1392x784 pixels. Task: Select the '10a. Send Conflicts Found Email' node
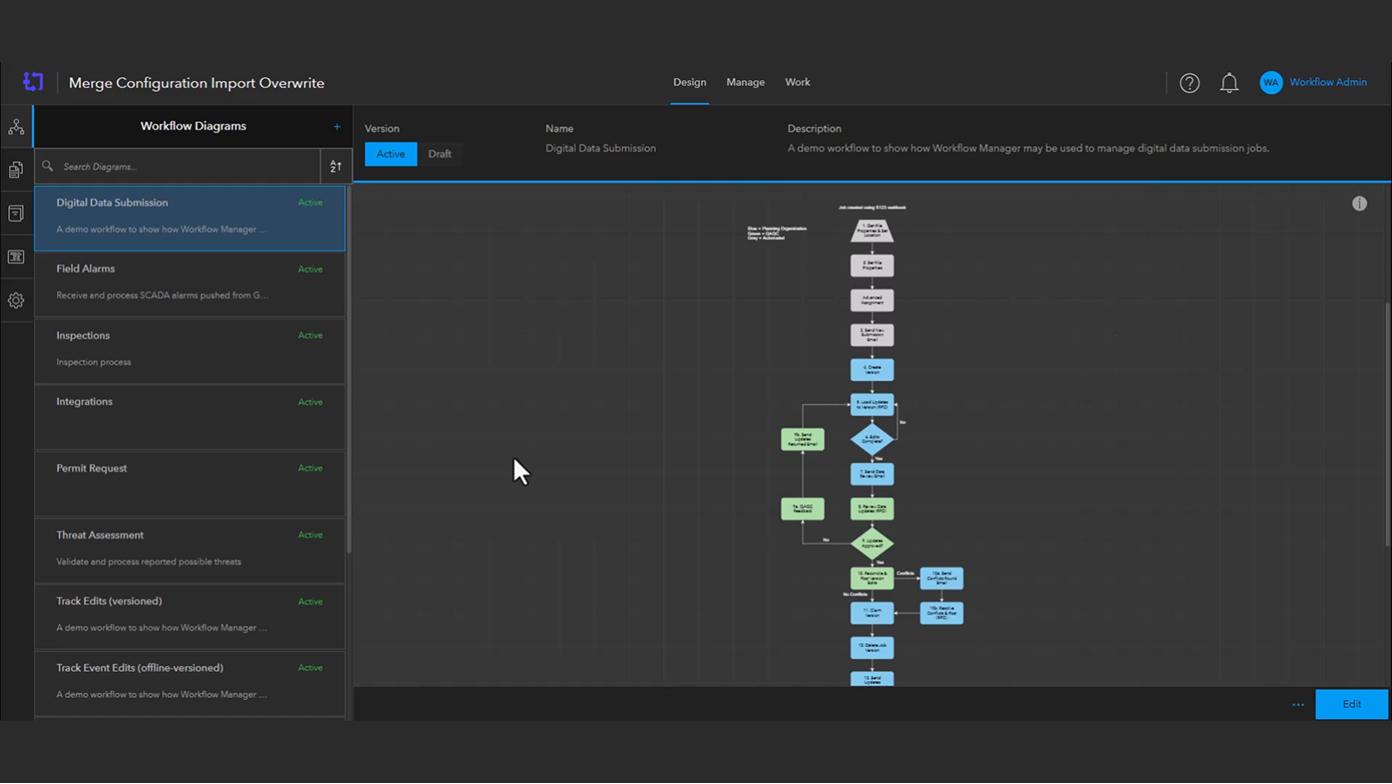(942, 578)
